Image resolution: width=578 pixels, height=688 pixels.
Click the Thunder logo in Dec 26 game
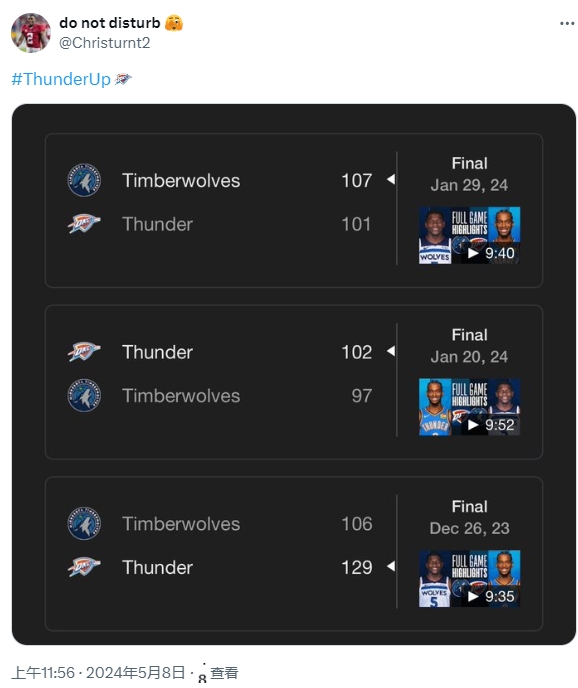(84, 567)
